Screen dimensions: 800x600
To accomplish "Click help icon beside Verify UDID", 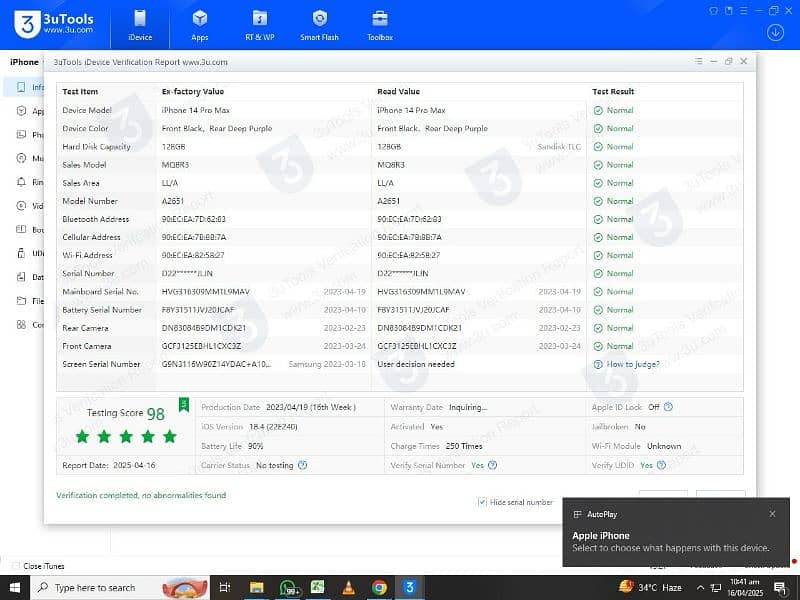I will 661,465.
